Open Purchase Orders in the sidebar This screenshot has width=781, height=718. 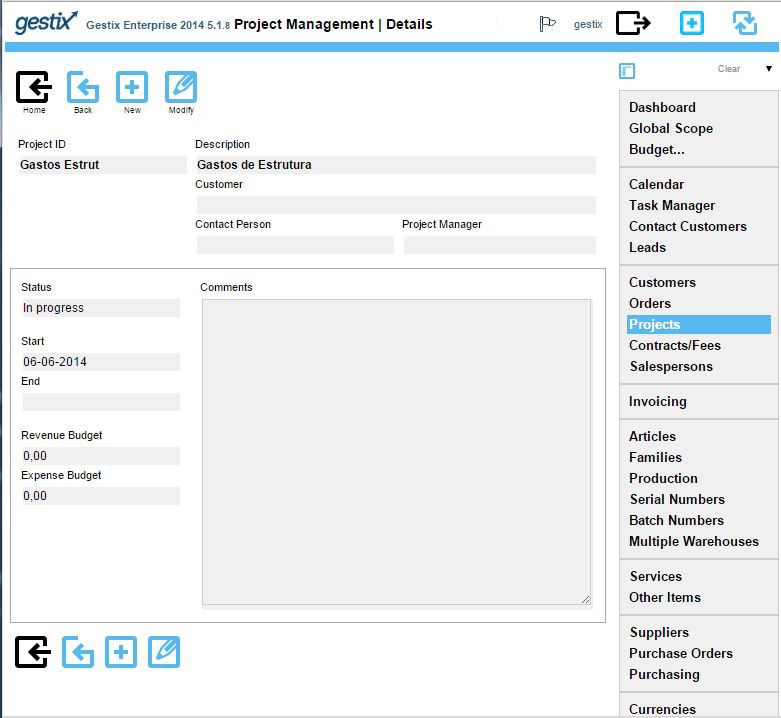(680, 653)
